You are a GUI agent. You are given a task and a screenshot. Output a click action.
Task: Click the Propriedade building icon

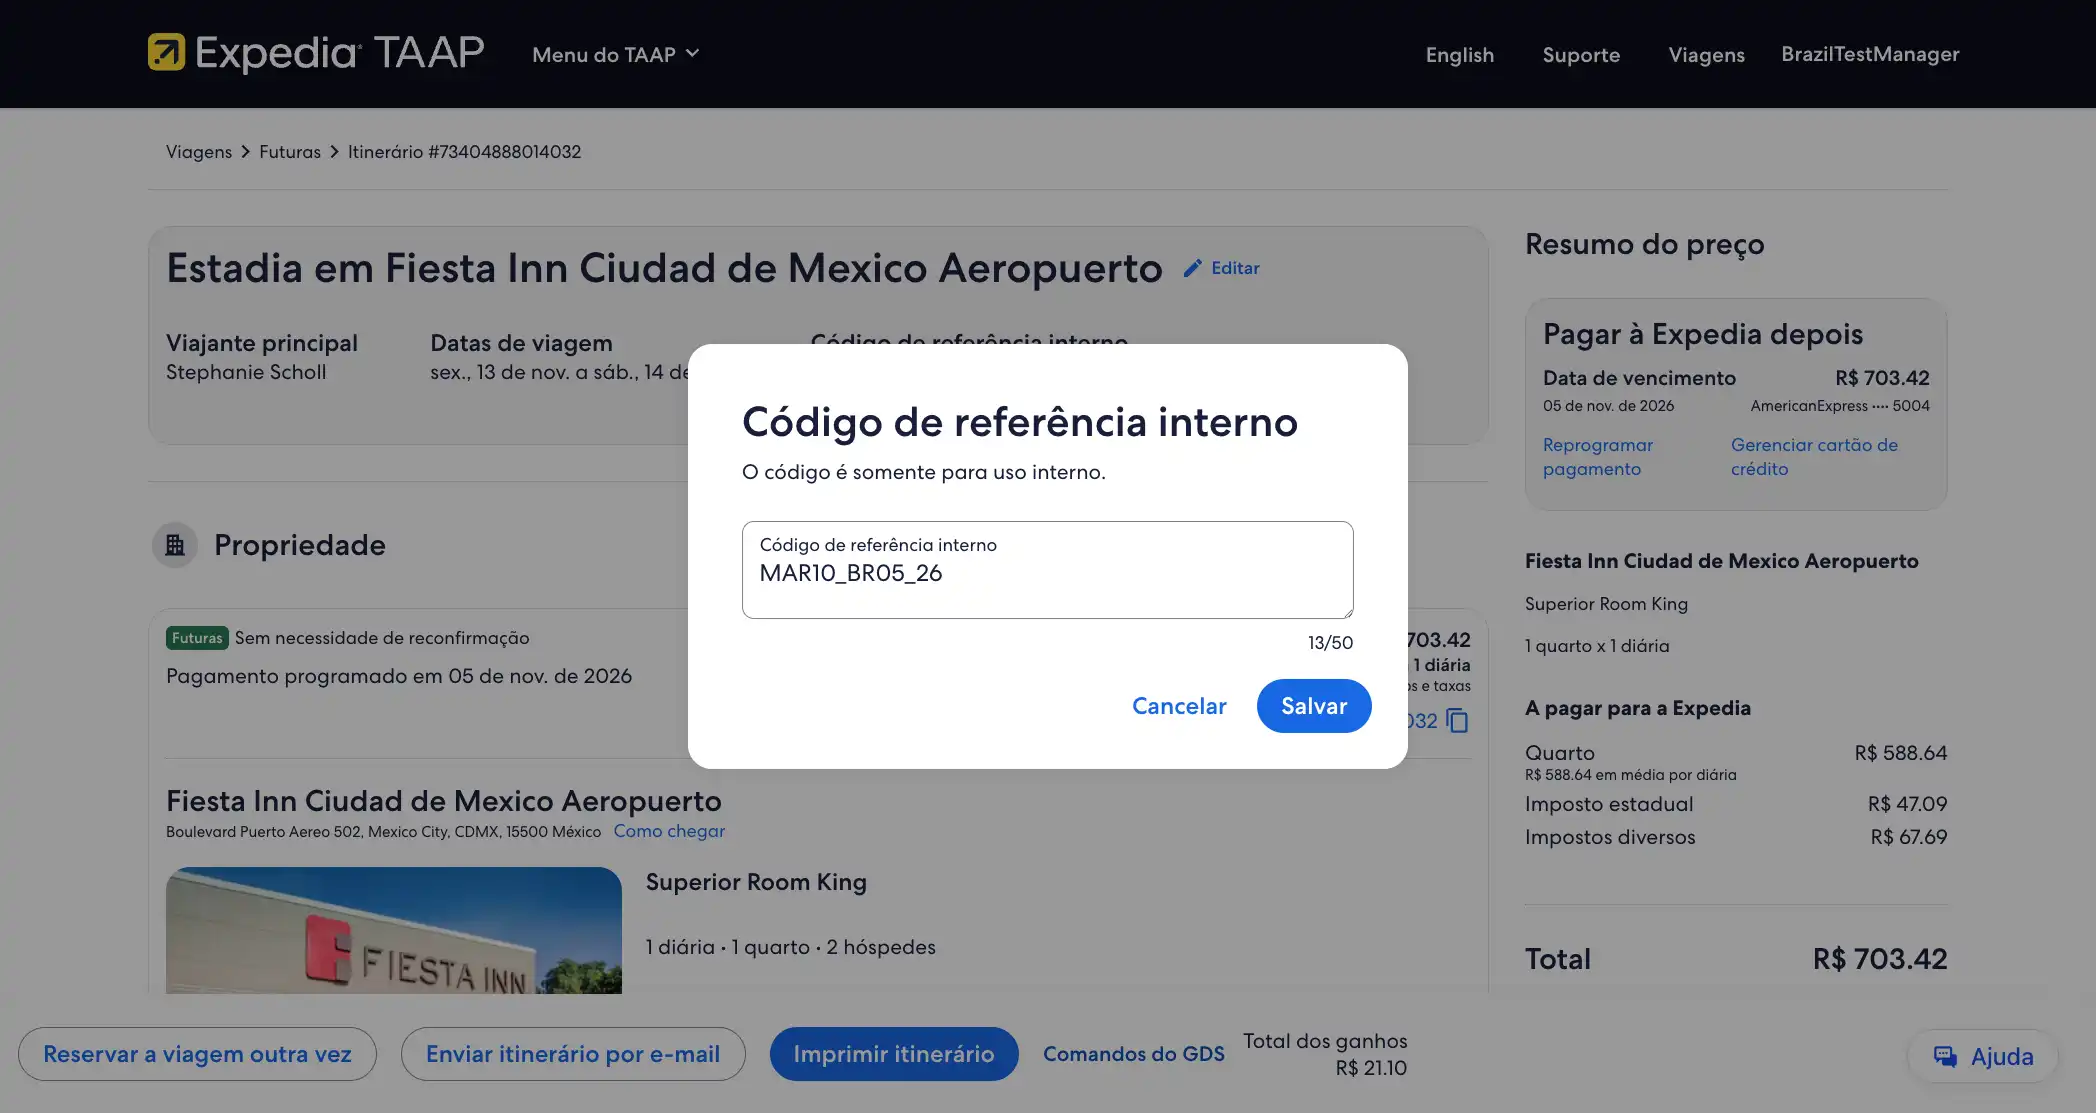[x=175, y=545]
